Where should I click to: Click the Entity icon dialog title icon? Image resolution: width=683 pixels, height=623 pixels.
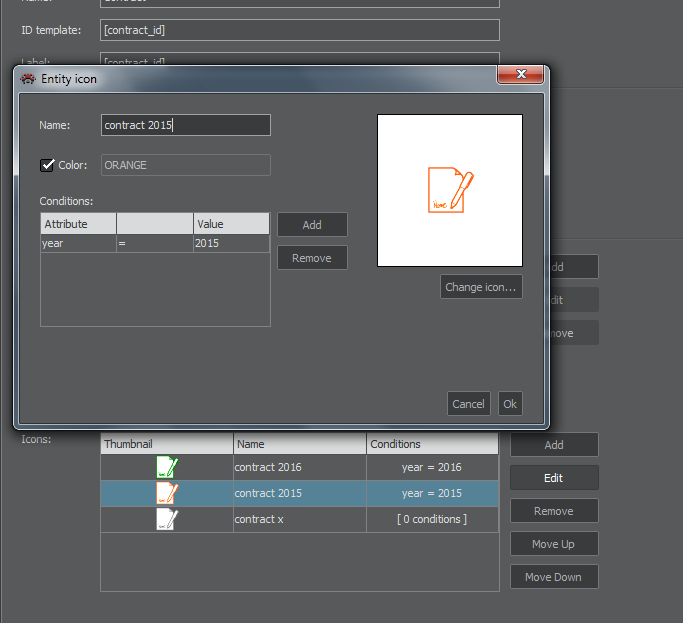tap(28, 79)
